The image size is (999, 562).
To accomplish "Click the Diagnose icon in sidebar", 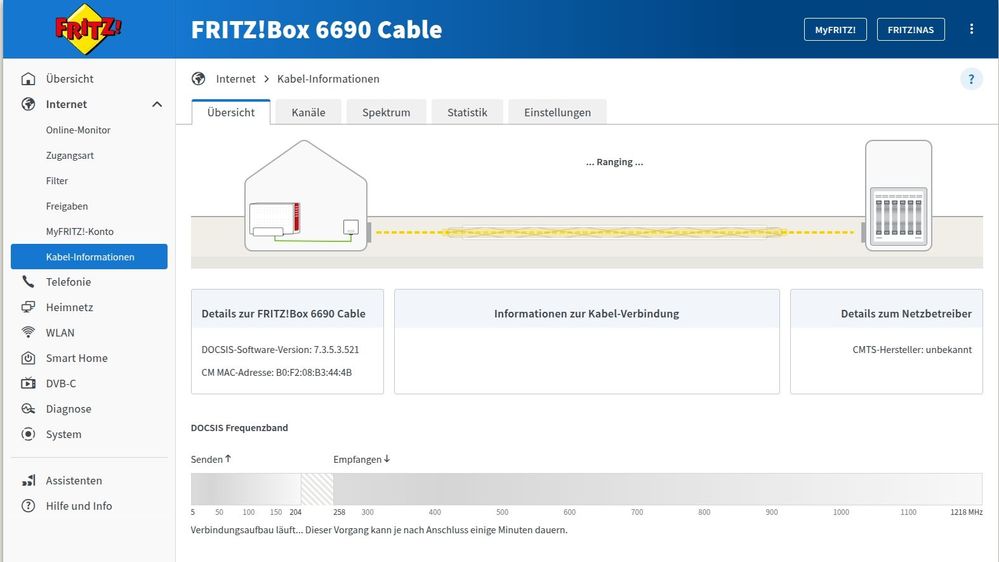I will (x=28, y=409).
